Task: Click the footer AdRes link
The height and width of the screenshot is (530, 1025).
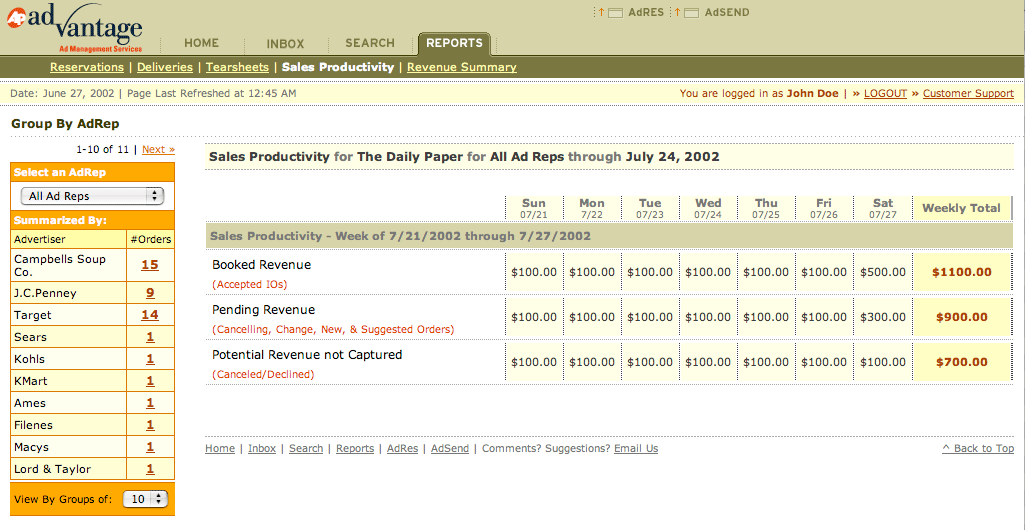Action: click(x=402, y=448)
